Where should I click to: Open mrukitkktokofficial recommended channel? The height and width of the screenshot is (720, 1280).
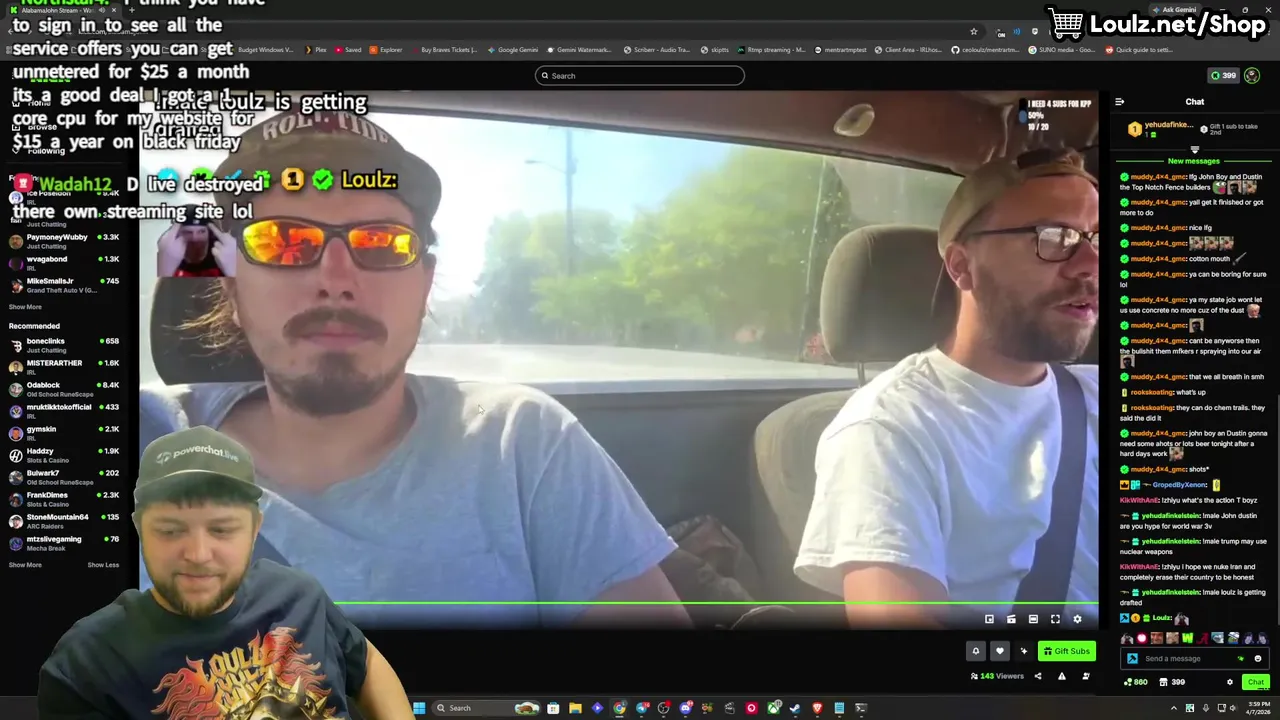(x=63, y=411)
